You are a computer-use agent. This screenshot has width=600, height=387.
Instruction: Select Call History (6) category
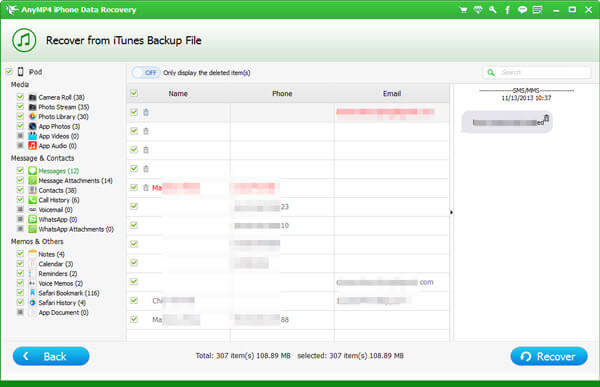(x=59, y=200)
